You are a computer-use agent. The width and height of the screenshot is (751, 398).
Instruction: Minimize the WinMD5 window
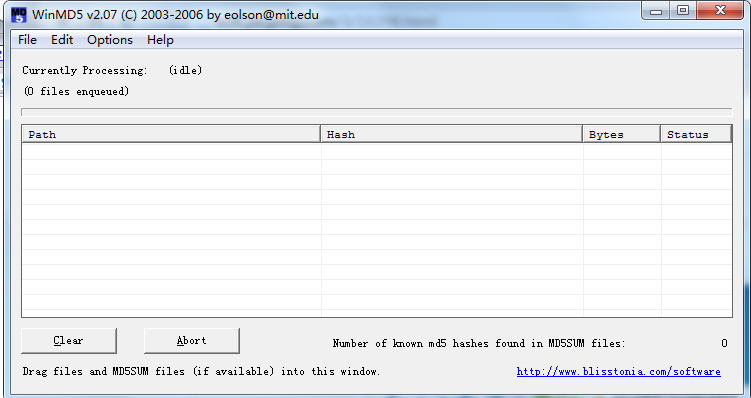pos(656,11)
